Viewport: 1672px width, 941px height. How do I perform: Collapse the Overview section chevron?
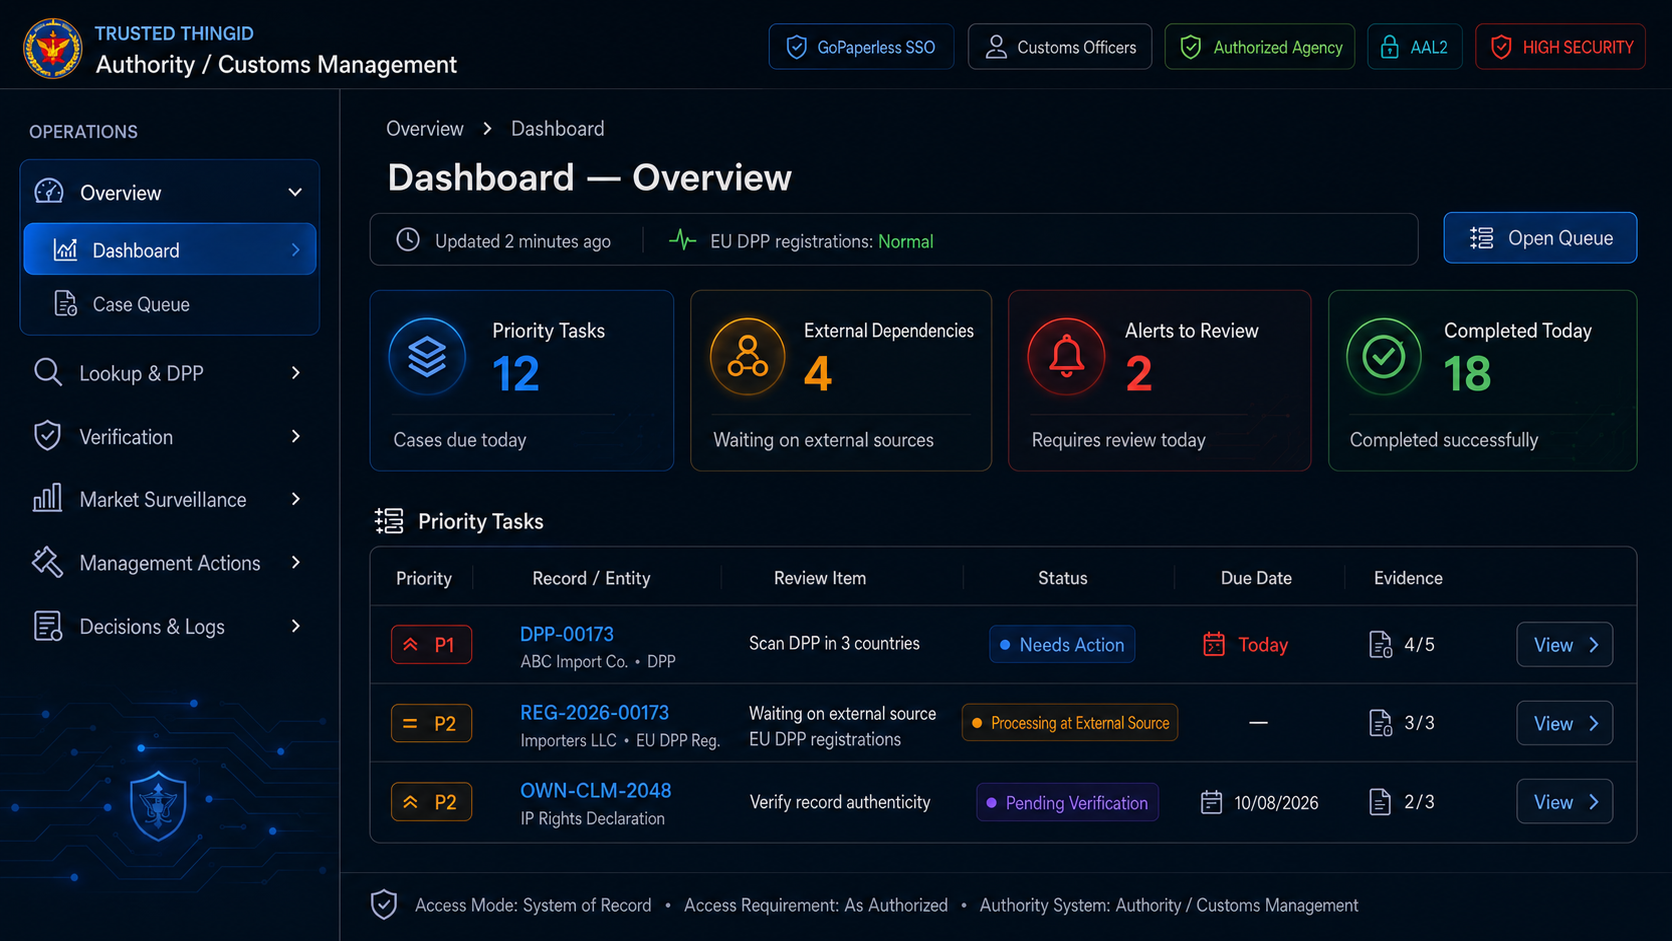295,192
